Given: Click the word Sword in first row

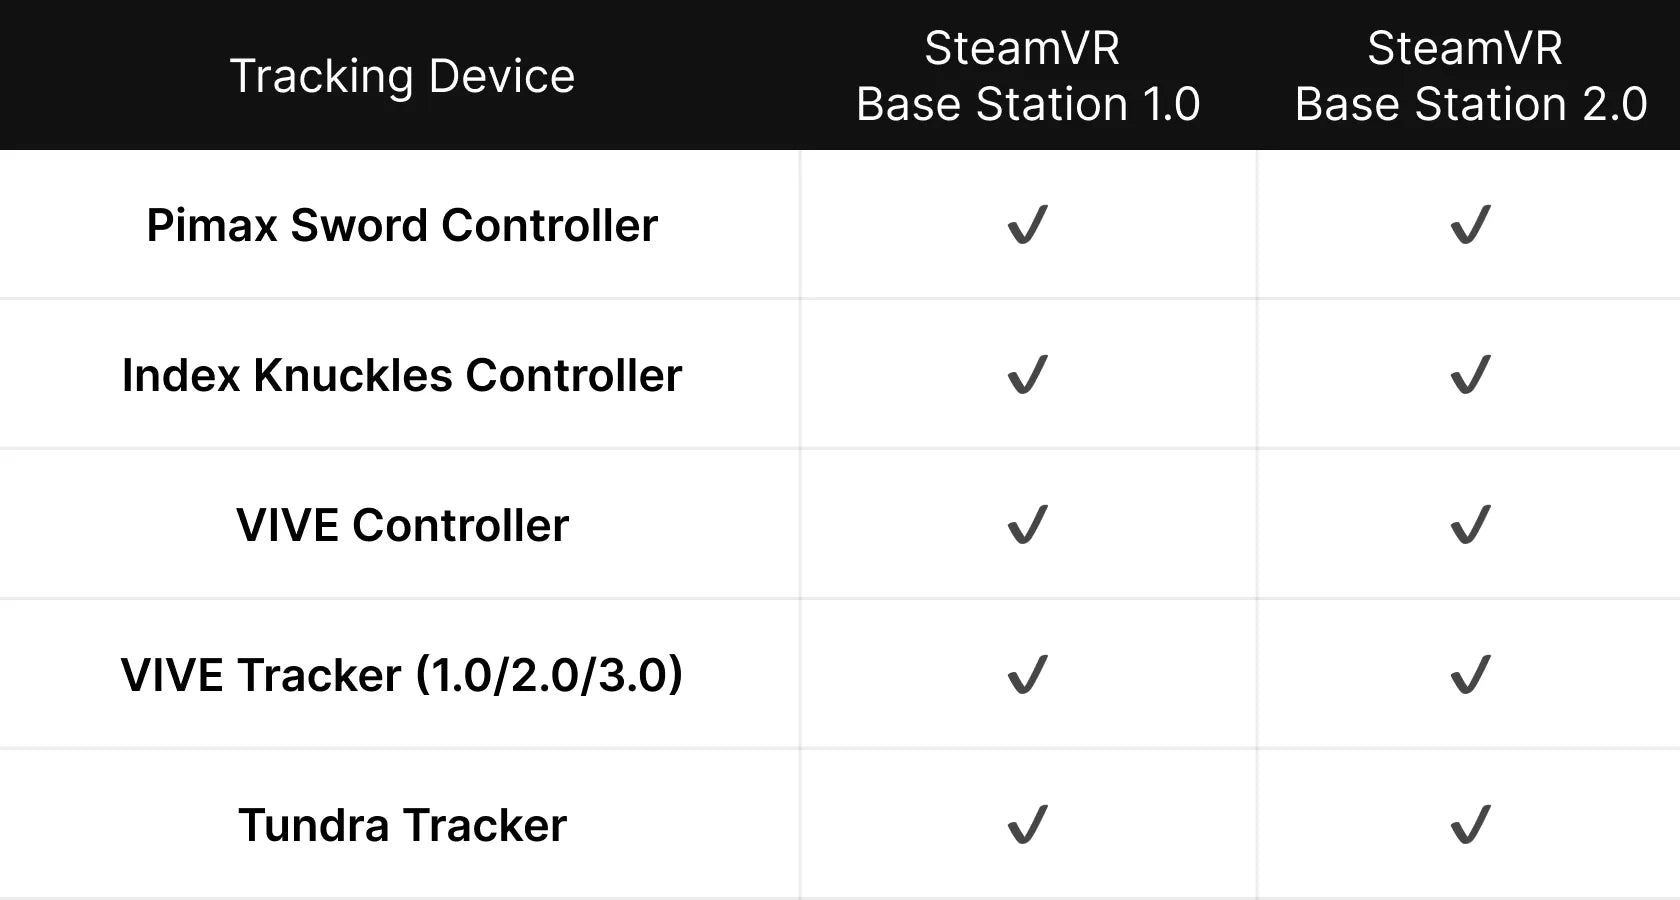Looking at the screenshot, I should coord(360,225).
